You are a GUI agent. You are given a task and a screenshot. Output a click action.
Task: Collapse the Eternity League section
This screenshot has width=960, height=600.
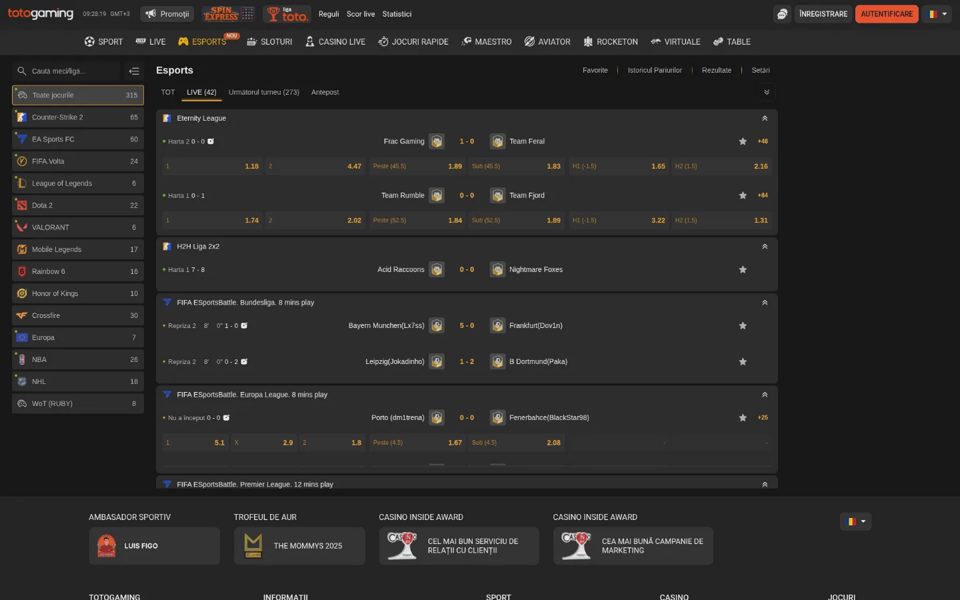coord(765,118)
